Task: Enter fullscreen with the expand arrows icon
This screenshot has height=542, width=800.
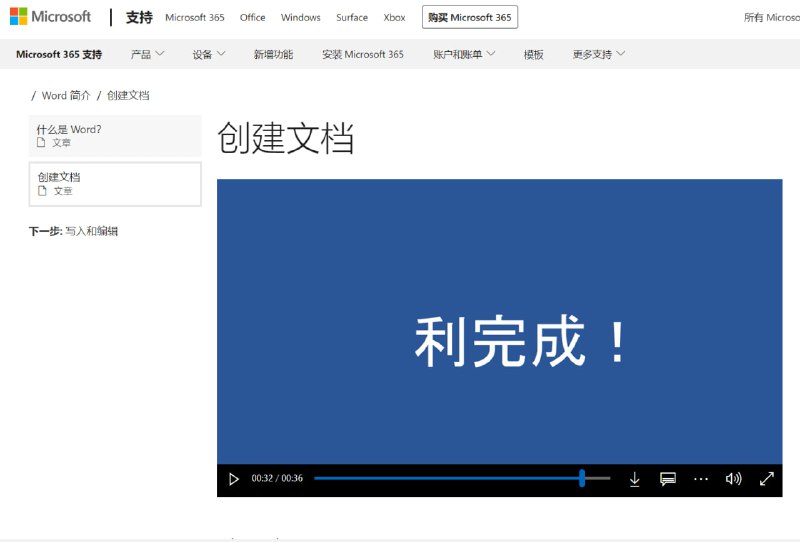Action: [767, 479]
